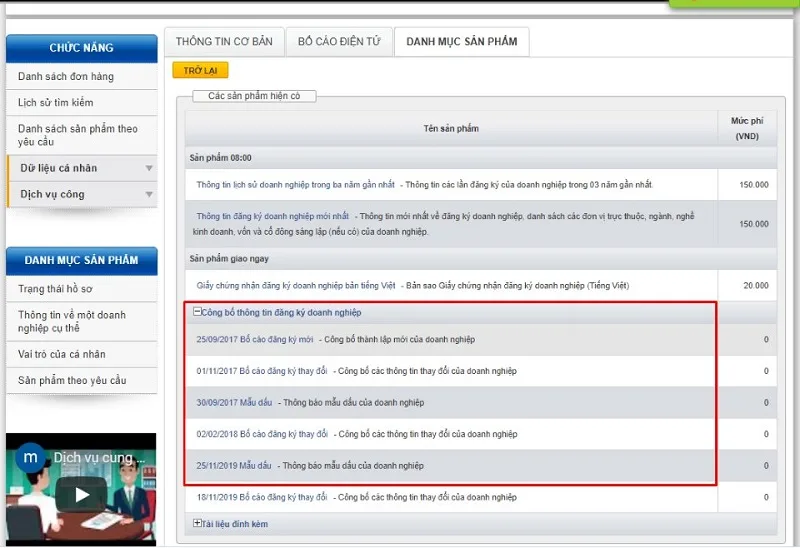Open Thông tin đăng ký doanh nghiệp mới nhất

(x=273, y=216)
